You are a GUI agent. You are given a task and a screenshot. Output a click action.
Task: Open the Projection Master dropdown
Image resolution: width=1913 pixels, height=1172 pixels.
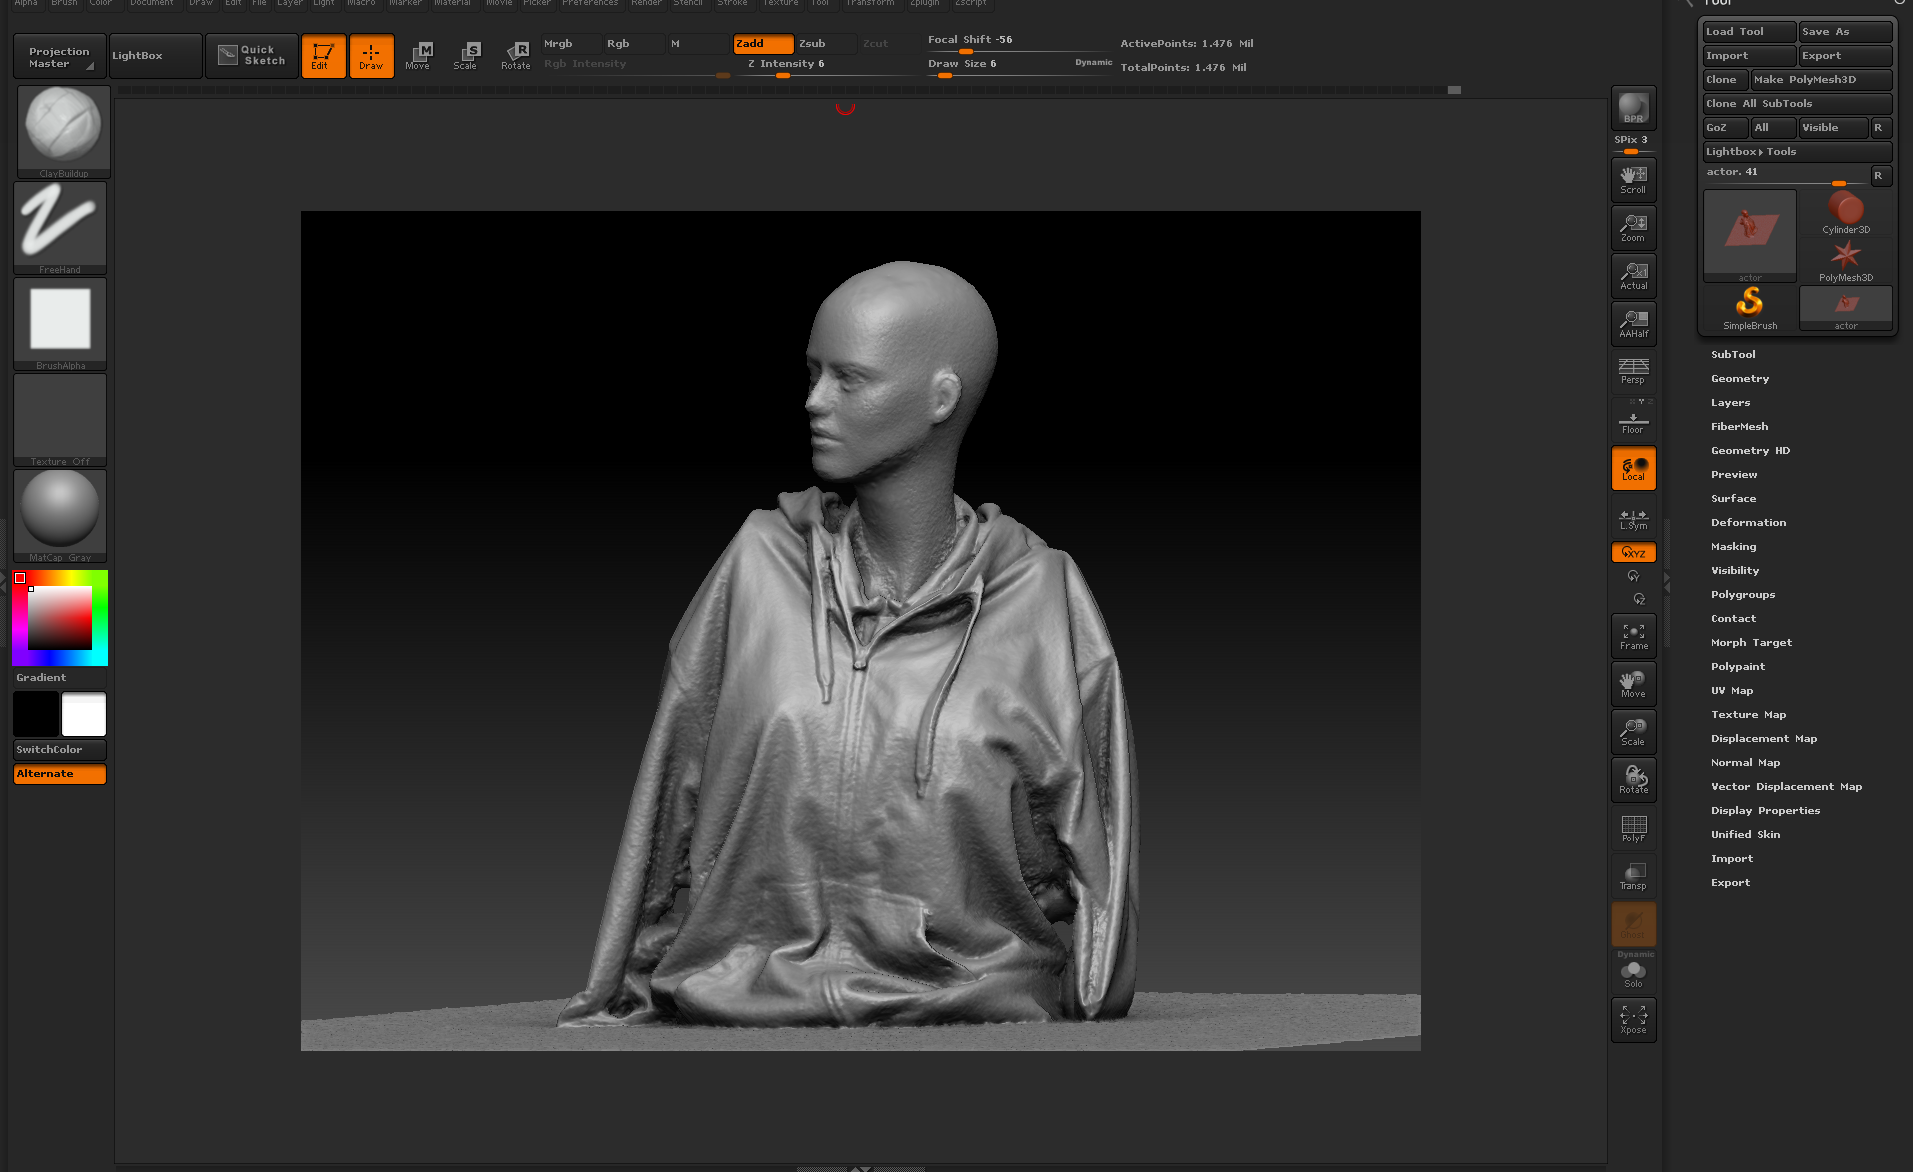coord(59,57)
